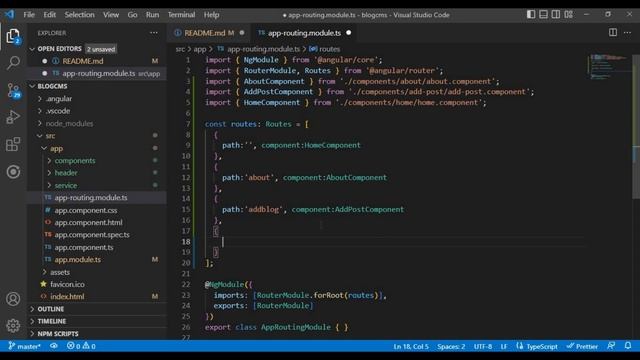640x360 pixels.
Task: Toggle the secondary side bar layout icon
Action: pos(556,14)
